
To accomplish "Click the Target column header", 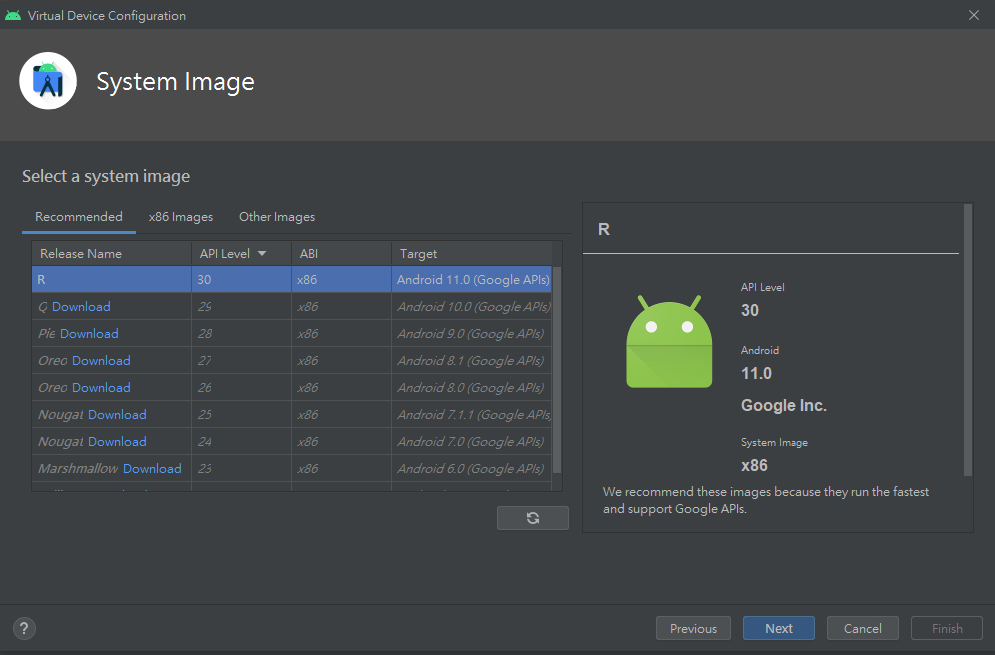I will click(471, 253).
